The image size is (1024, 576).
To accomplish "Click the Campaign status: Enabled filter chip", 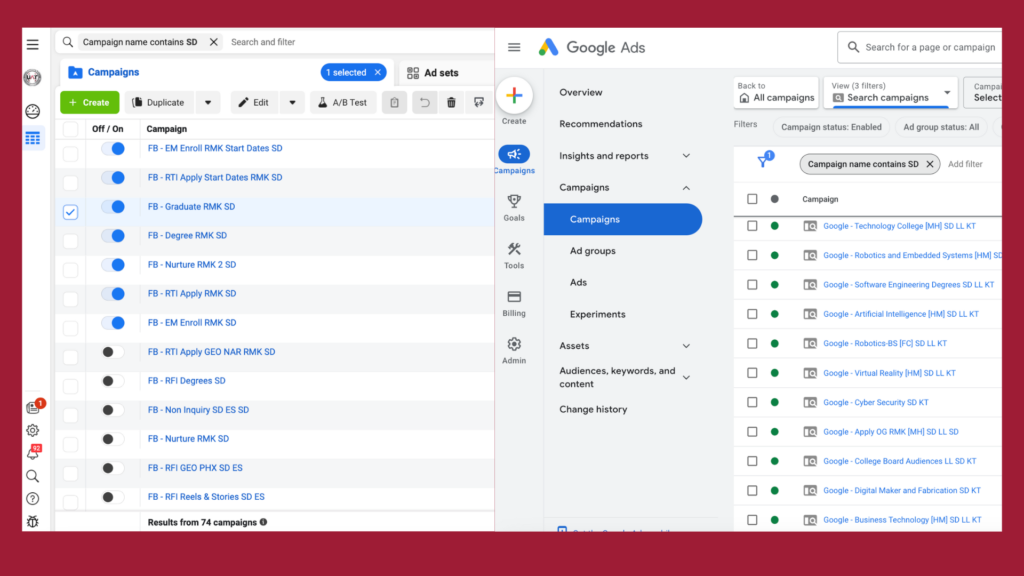I will tap(831, 127).
